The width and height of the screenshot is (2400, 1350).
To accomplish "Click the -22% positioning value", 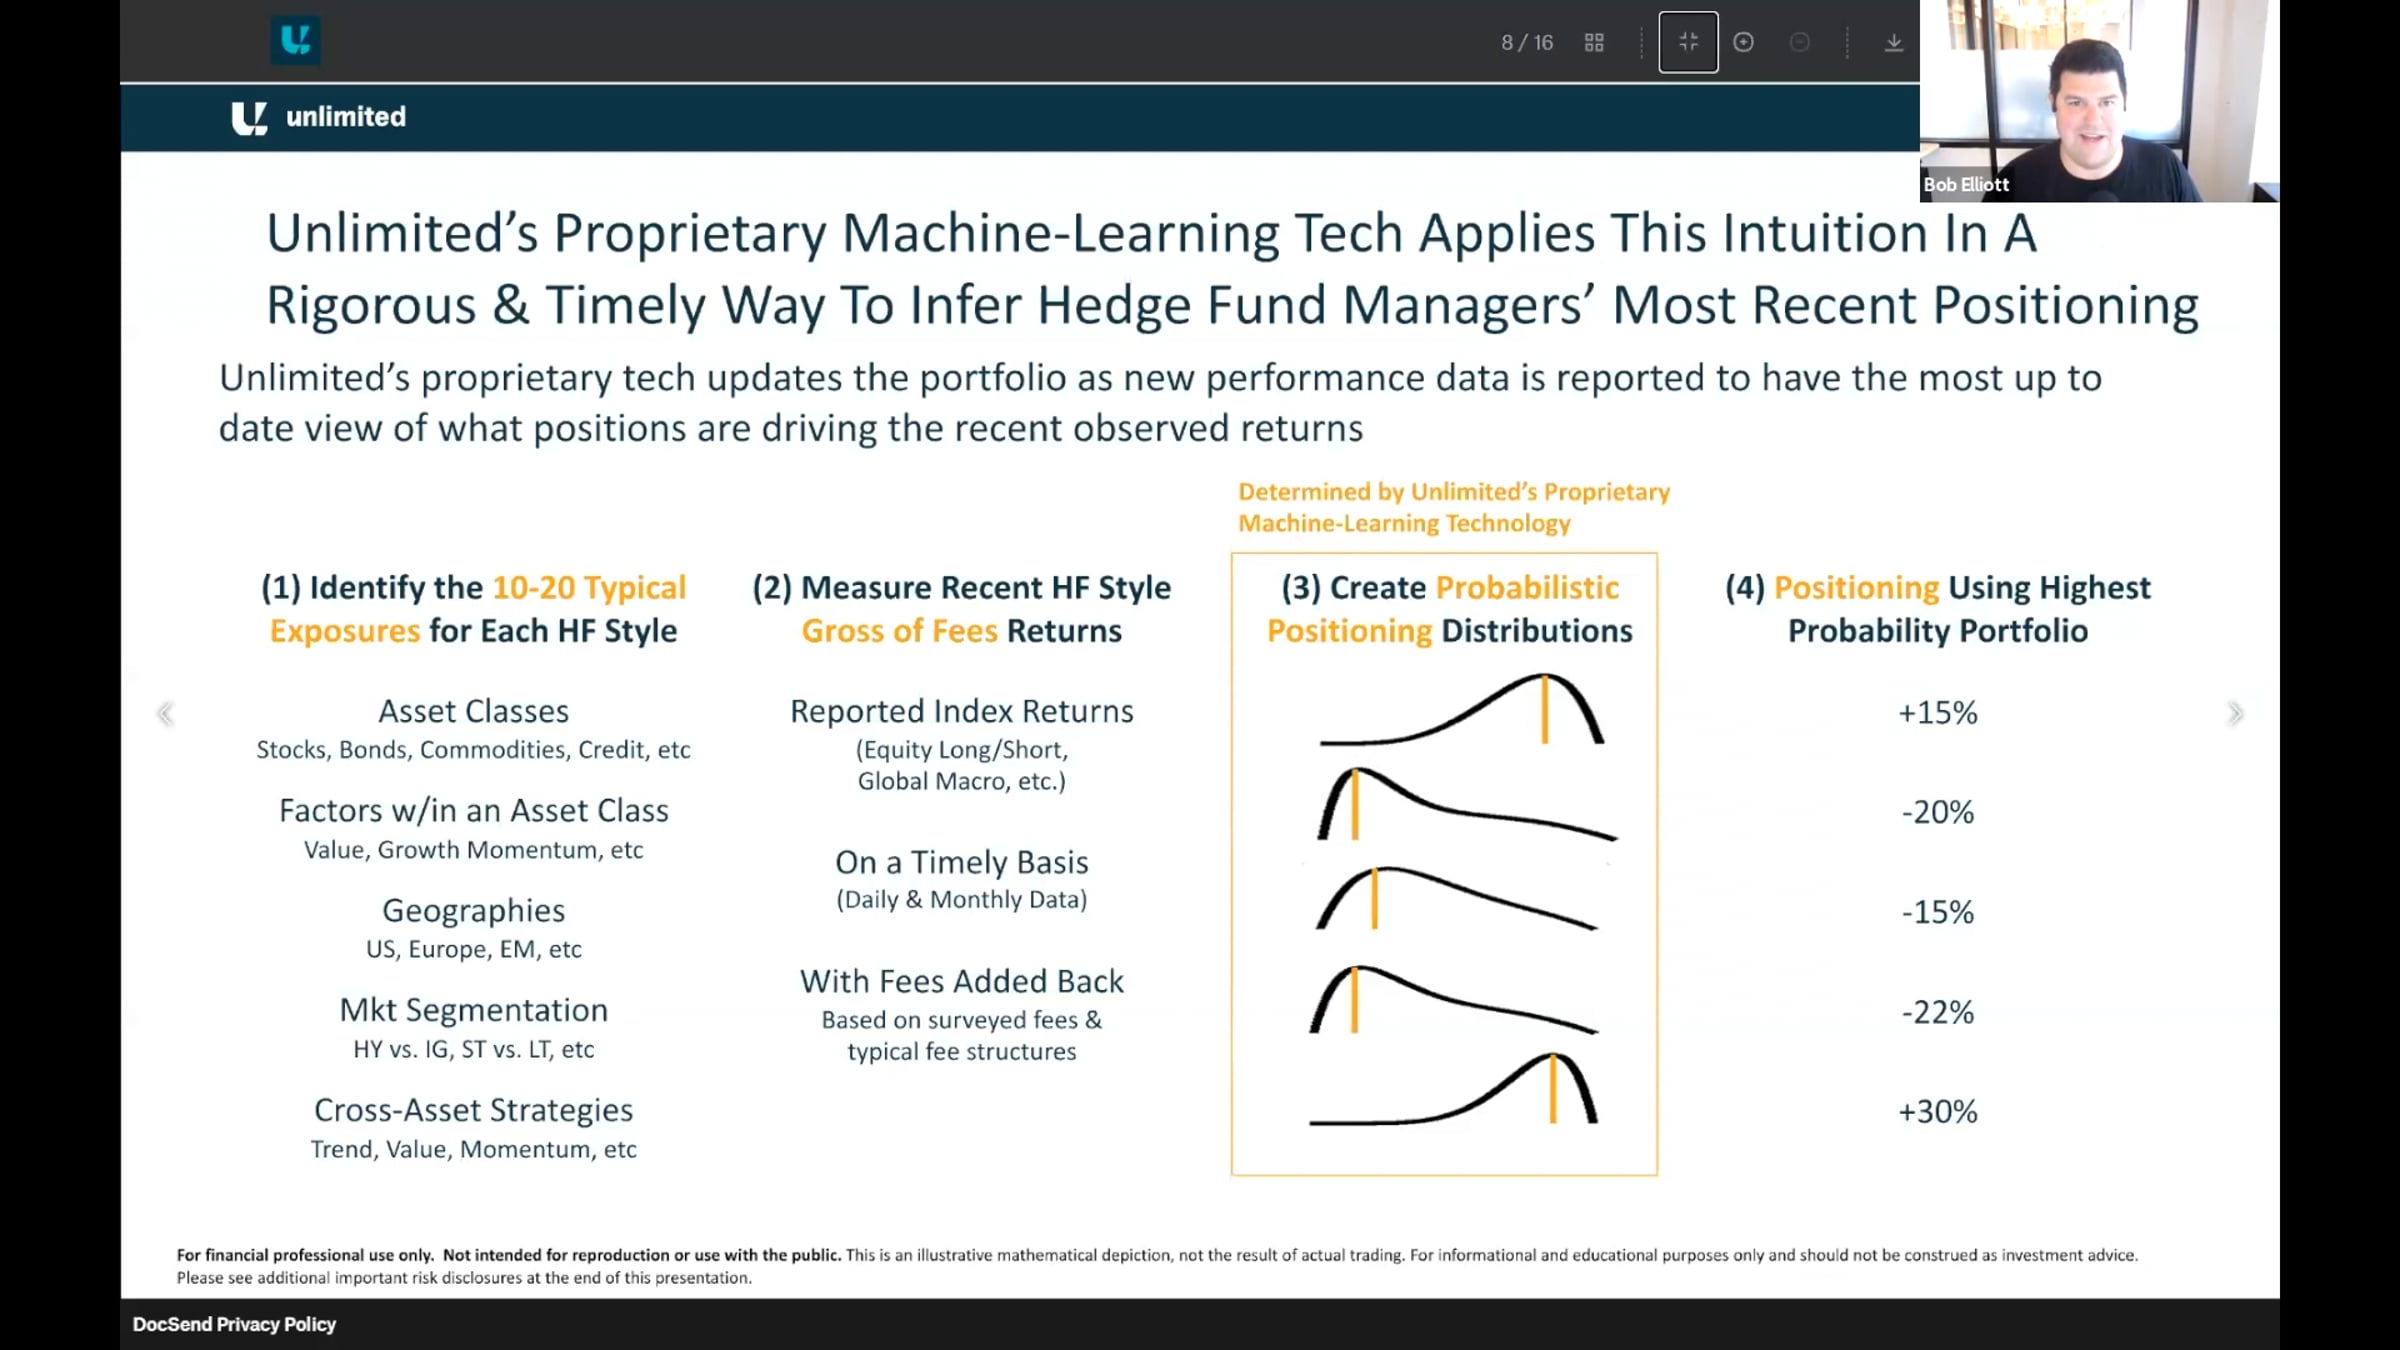I will 1937,1012.
